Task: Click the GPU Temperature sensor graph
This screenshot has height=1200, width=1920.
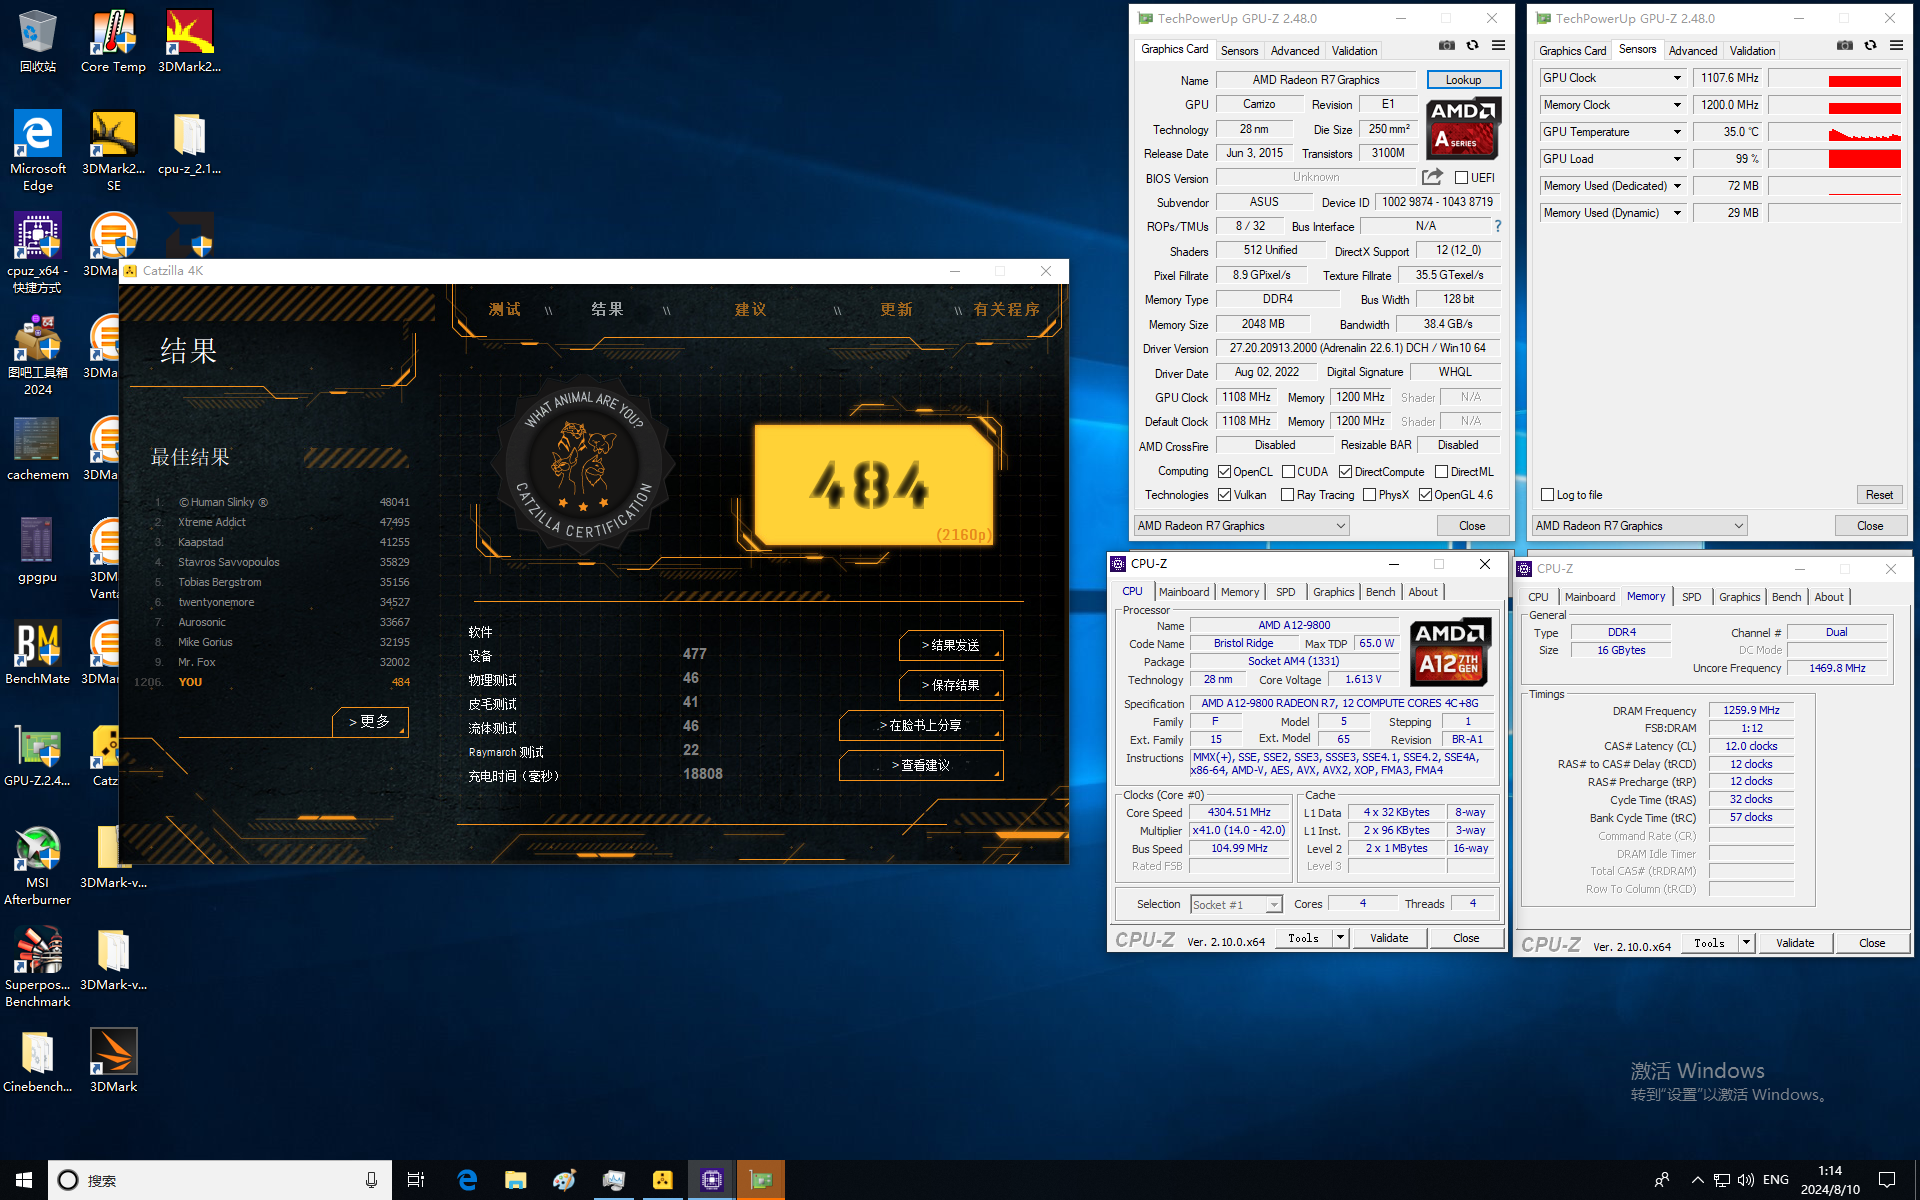Action: point(1834,132)
